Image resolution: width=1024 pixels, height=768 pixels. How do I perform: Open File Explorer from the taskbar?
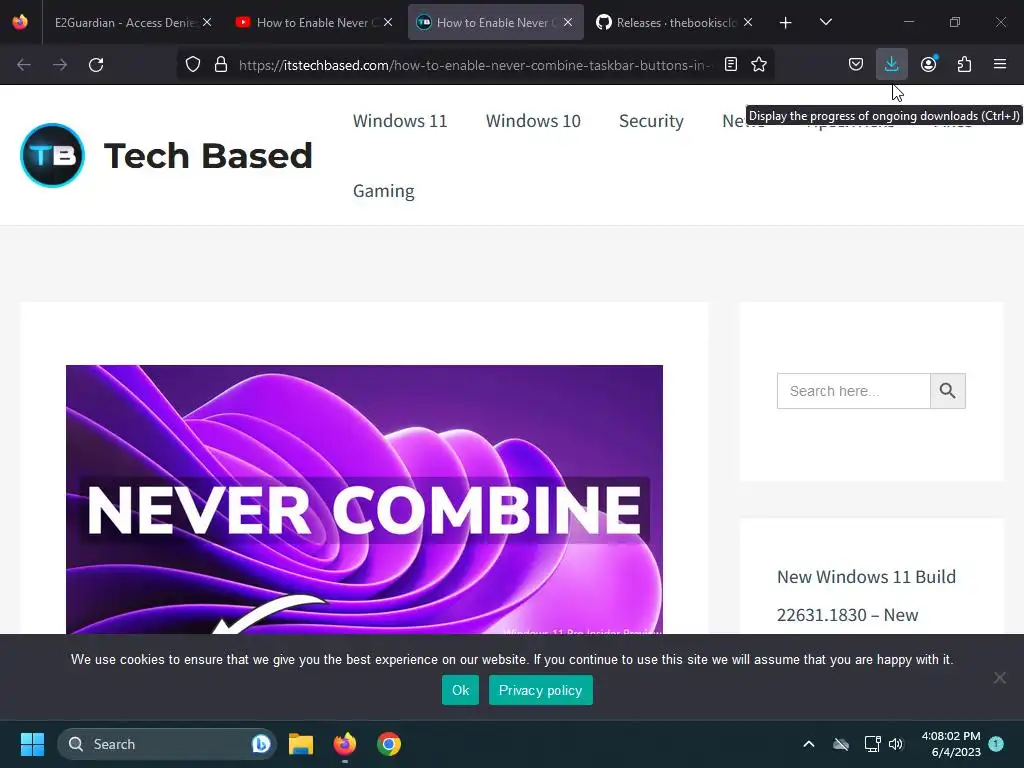(301, 744)
